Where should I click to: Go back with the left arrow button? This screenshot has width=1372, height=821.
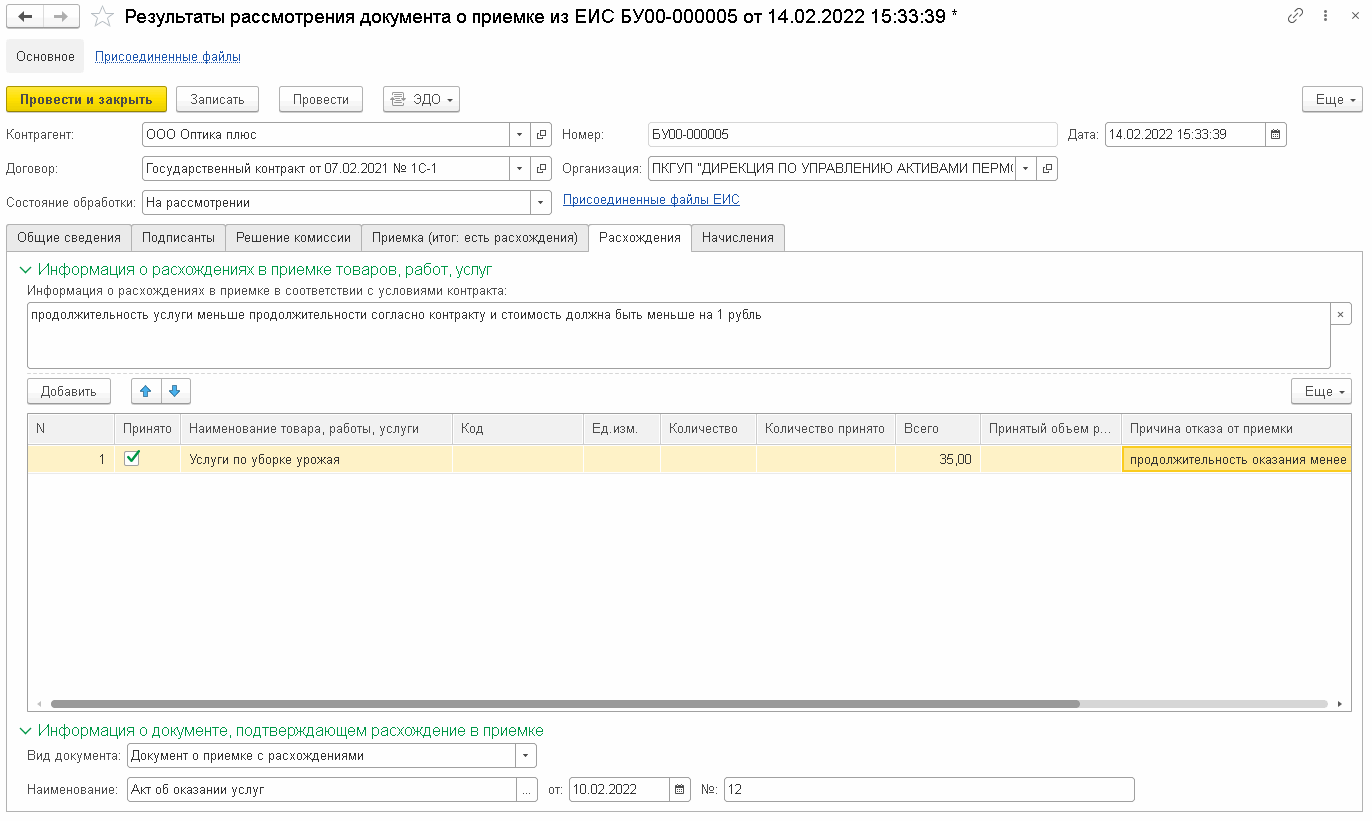pos(25,16)
